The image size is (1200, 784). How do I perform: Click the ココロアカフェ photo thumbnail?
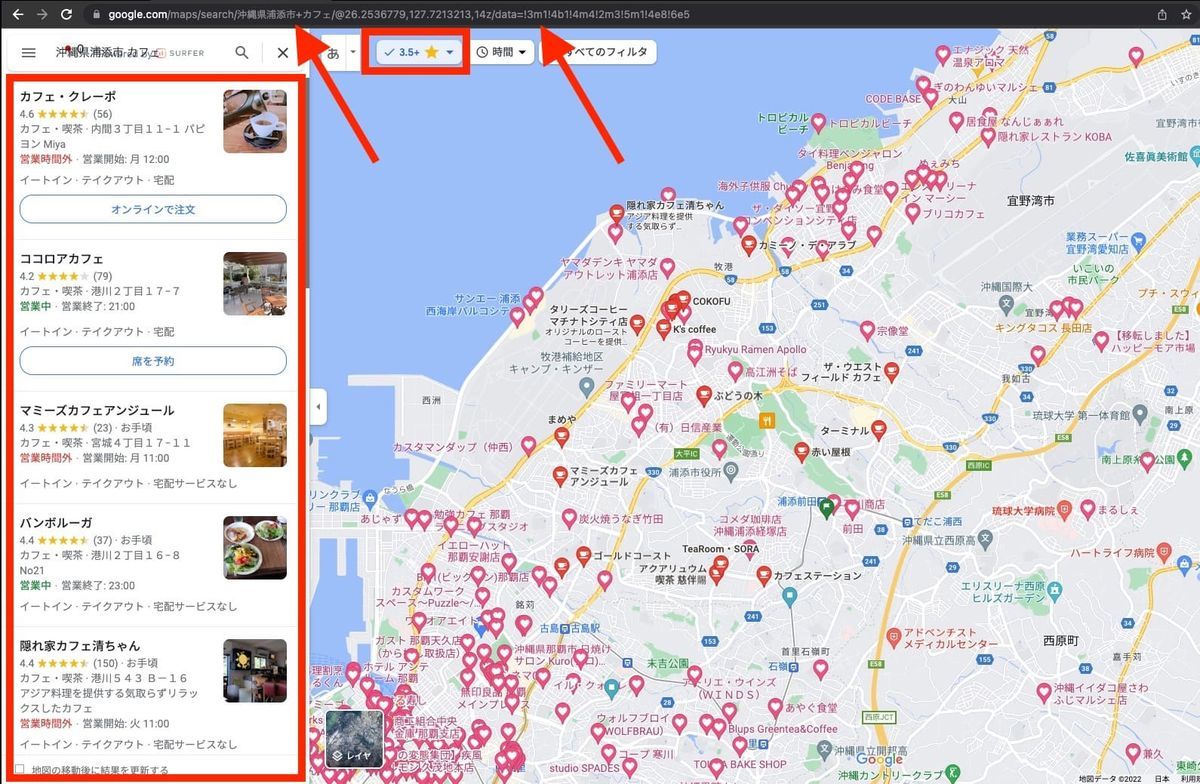point(255,283)
